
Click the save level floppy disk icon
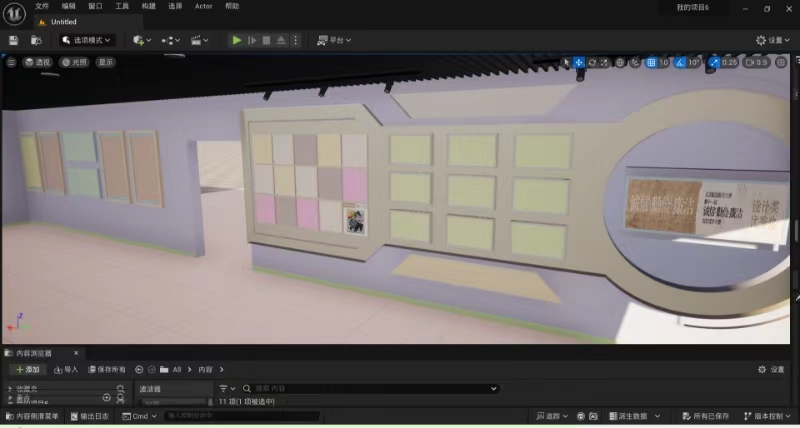[x=14, y=40]
